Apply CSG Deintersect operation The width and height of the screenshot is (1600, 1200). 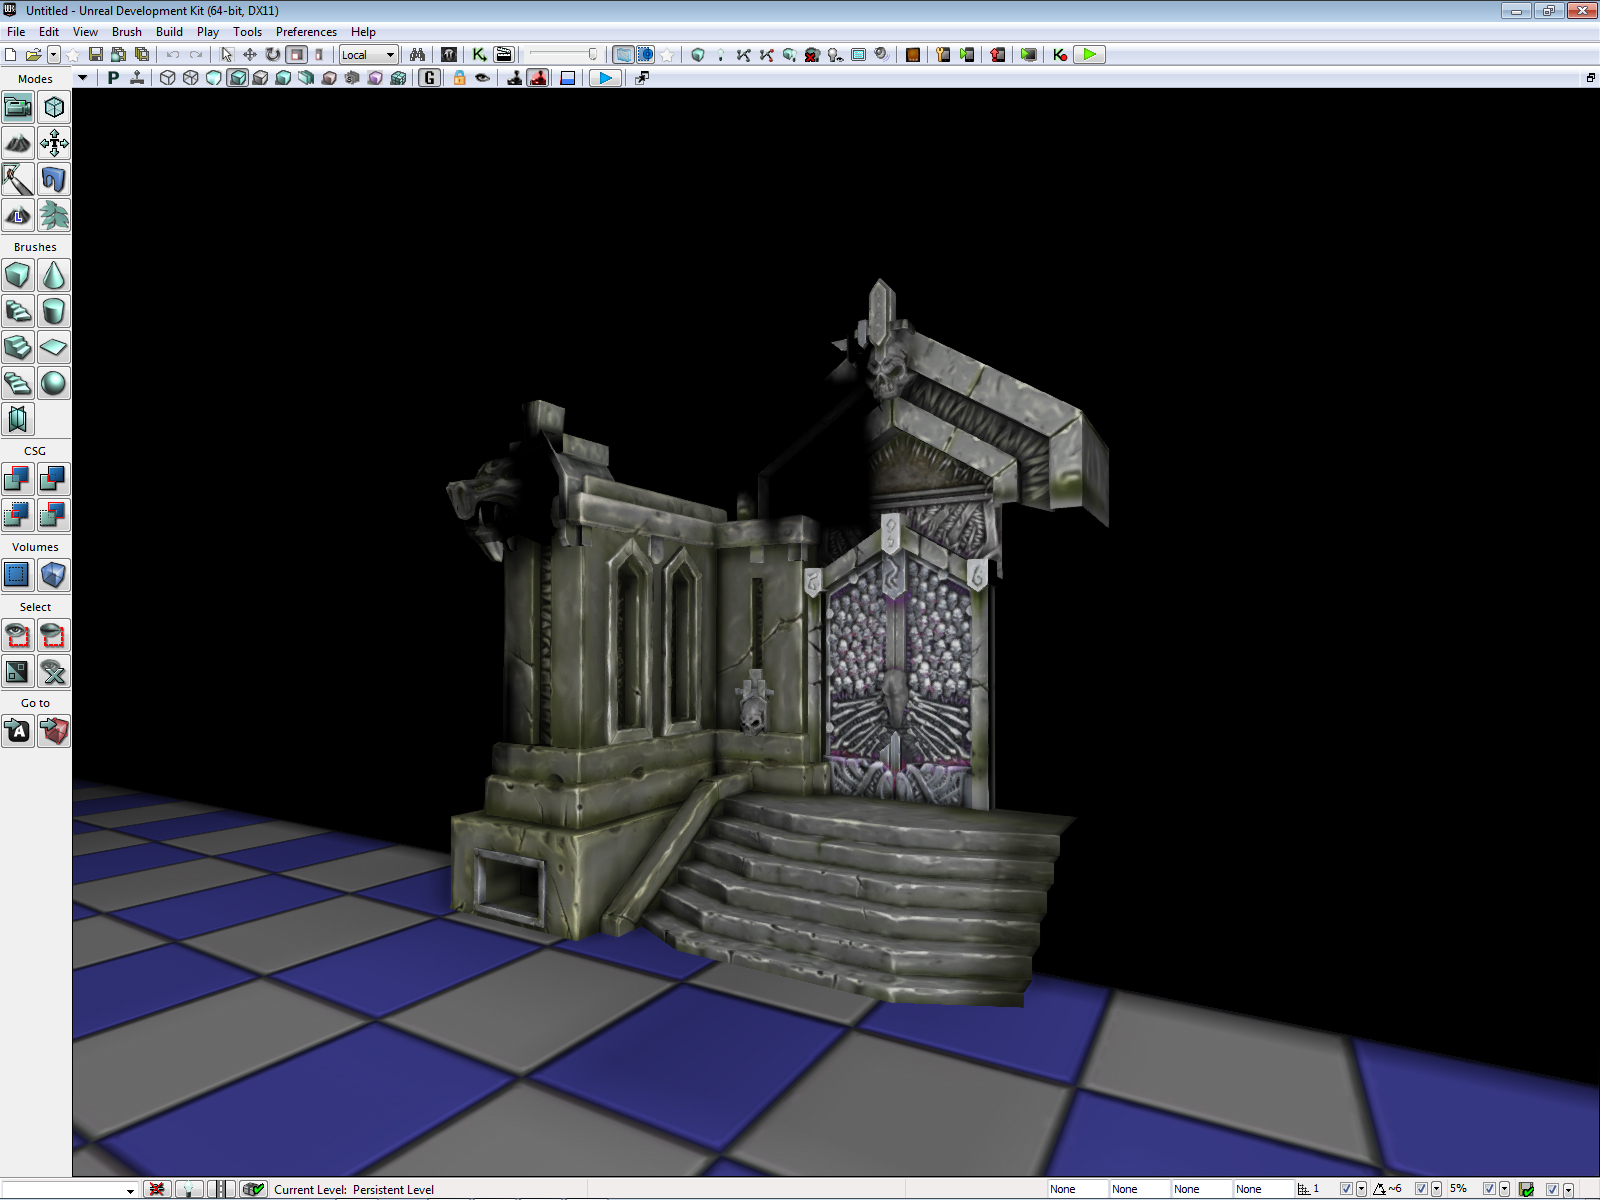54,515
